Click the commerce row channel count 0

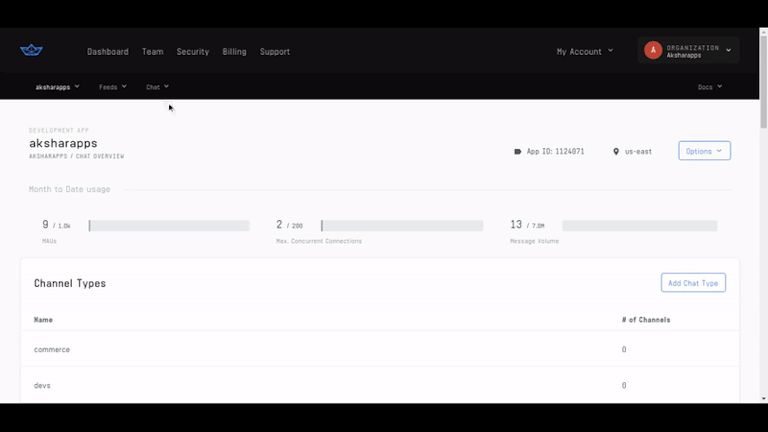(624, 349)
